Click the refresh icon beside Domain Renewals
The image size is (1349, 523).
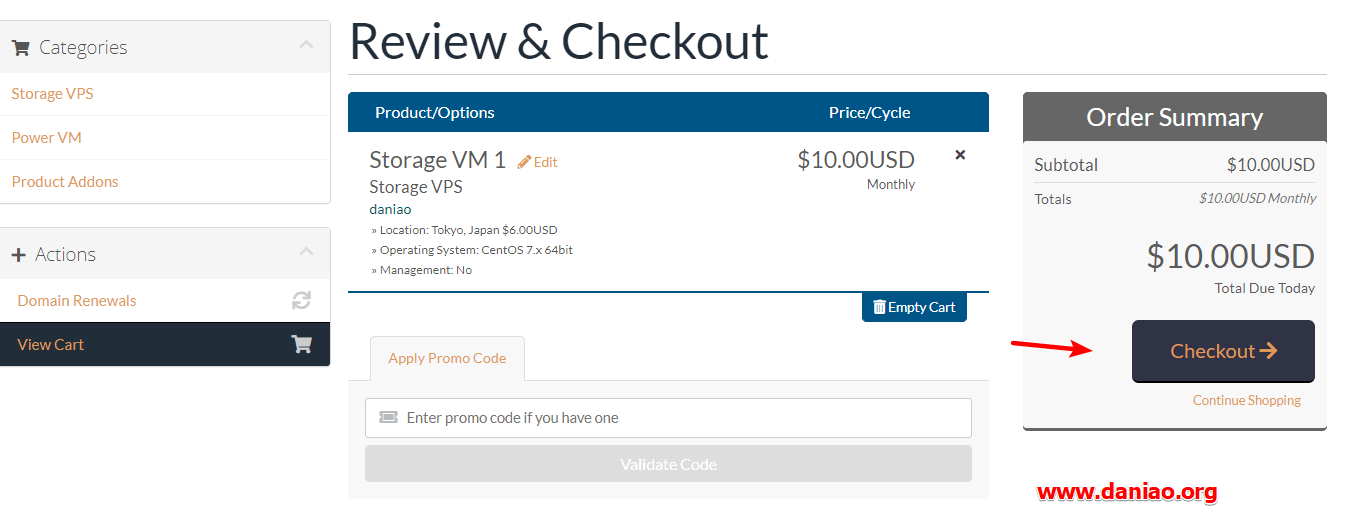coord(301,300)
